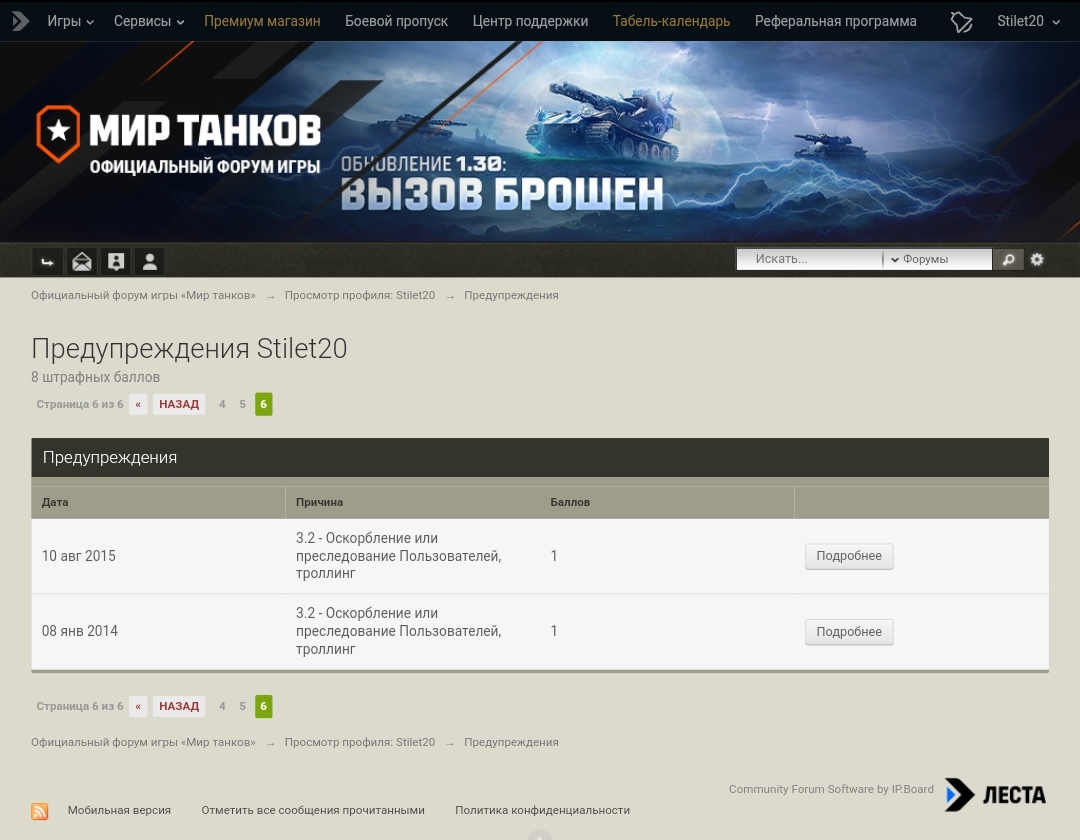
Task: Open Боевой пропуск menu item
Action: tap(396, 21)
